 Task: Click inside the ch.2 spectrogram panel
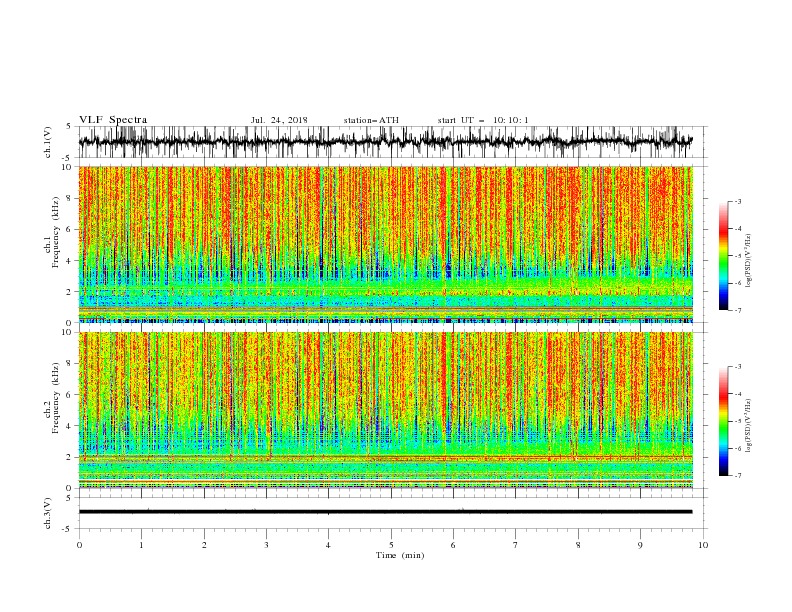click(x=386, y=410)
